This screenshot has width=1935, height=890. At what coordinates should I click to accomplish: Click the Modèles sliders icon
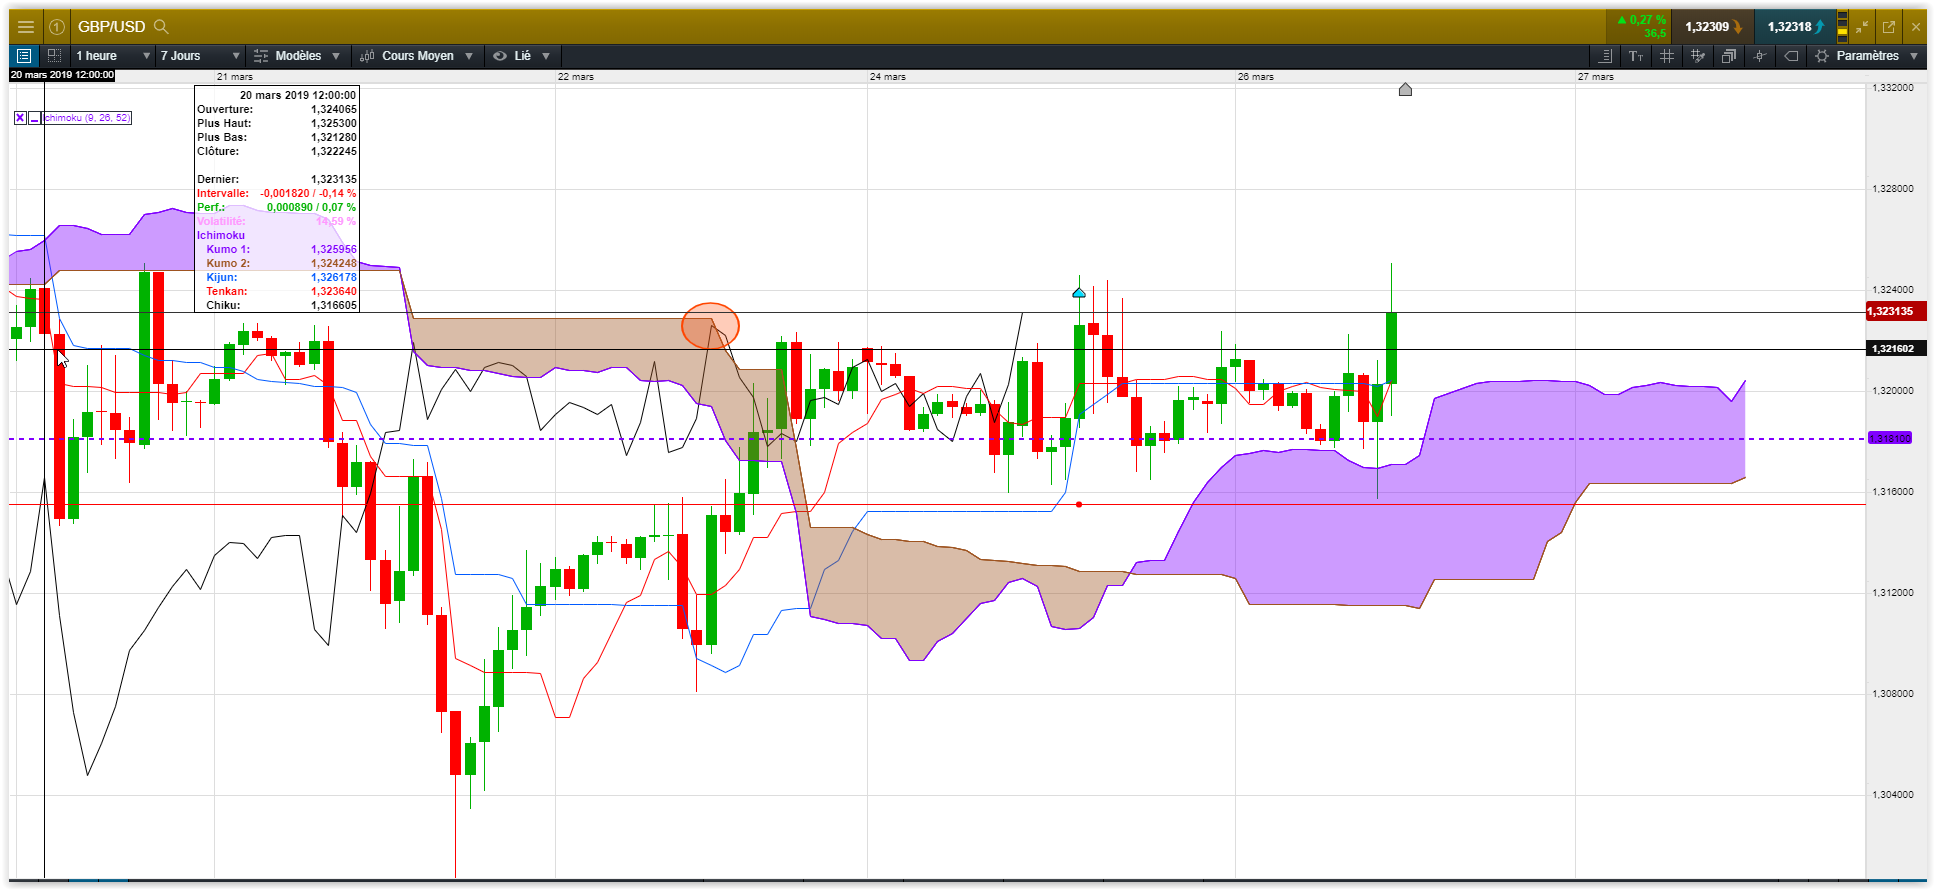coord(261,56)
